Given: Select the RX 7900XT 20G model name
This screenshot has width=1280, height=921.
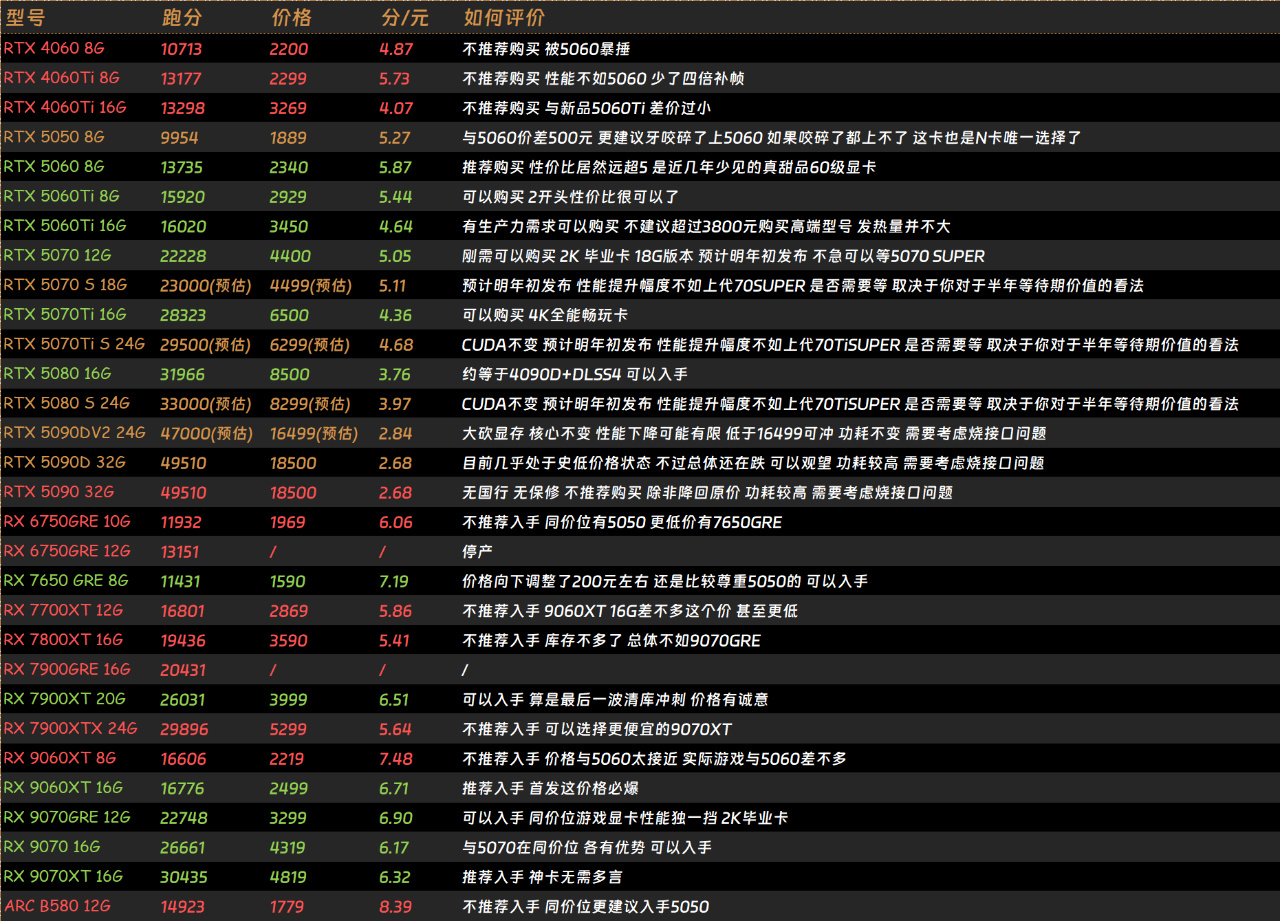Looking at the screenshot, I should (65, 699).
